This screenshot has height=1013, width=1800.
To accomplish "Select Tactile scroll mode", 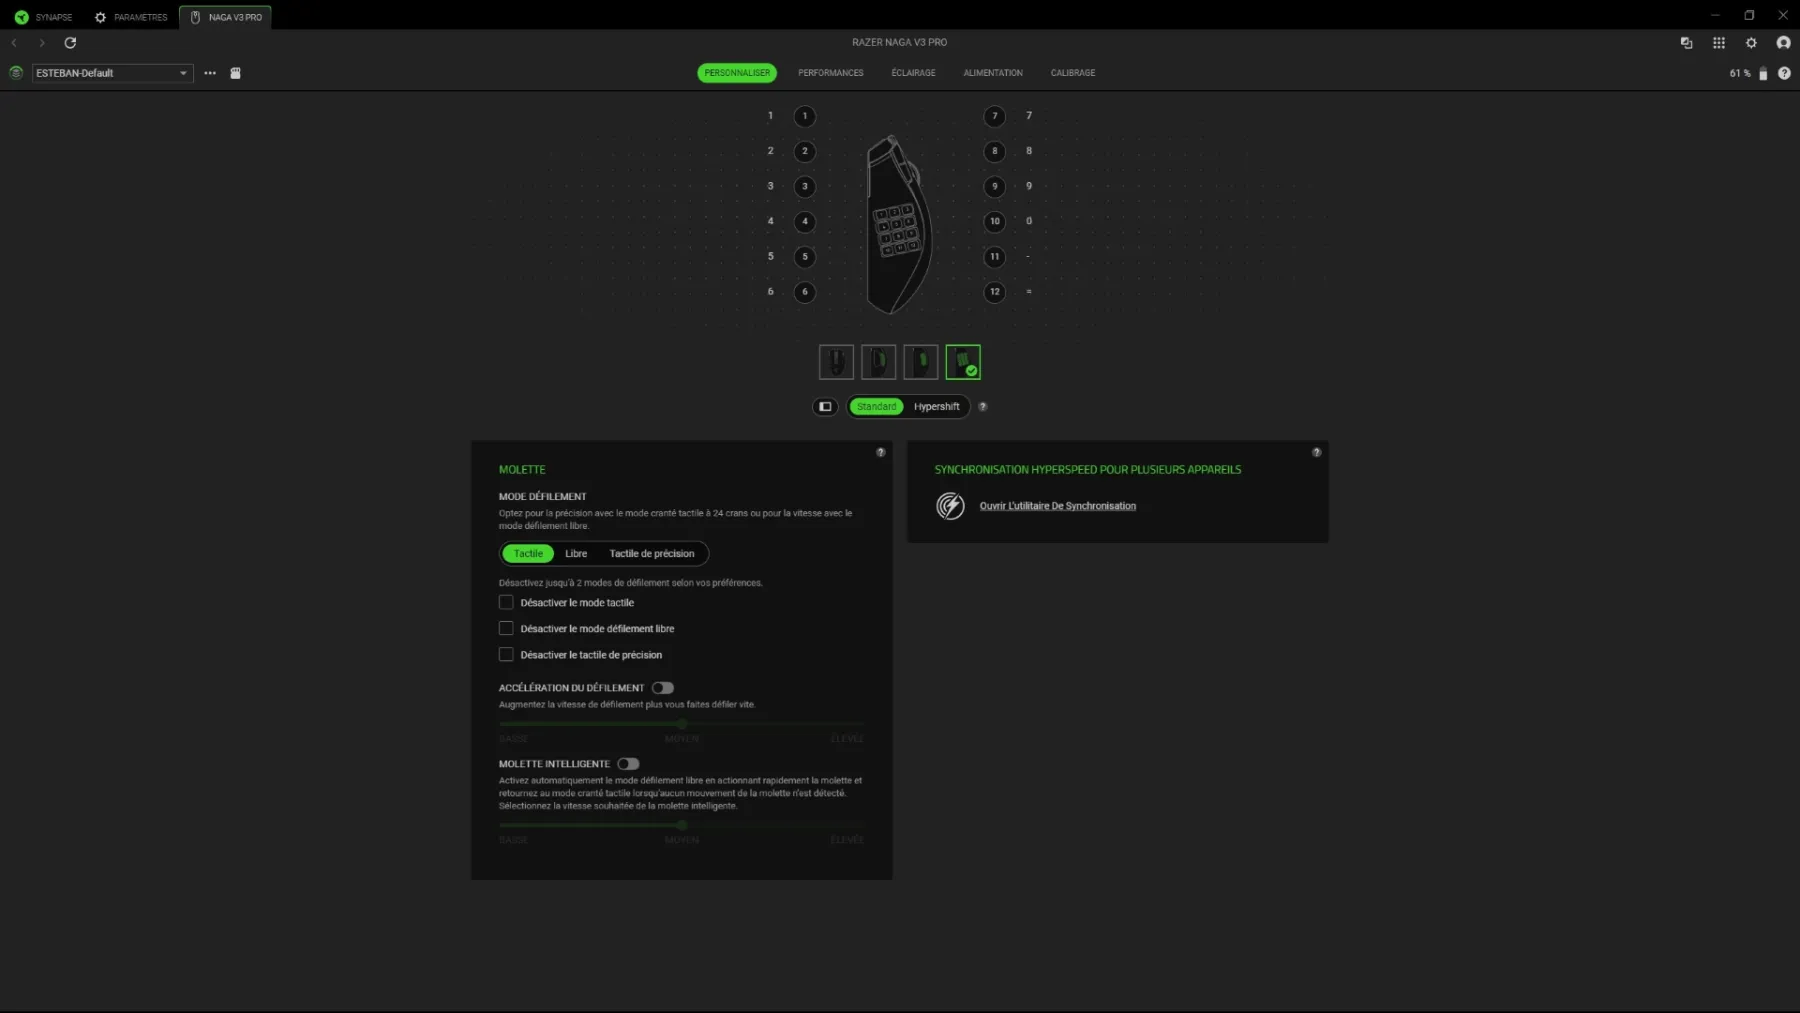I will [x=528, y=554].
